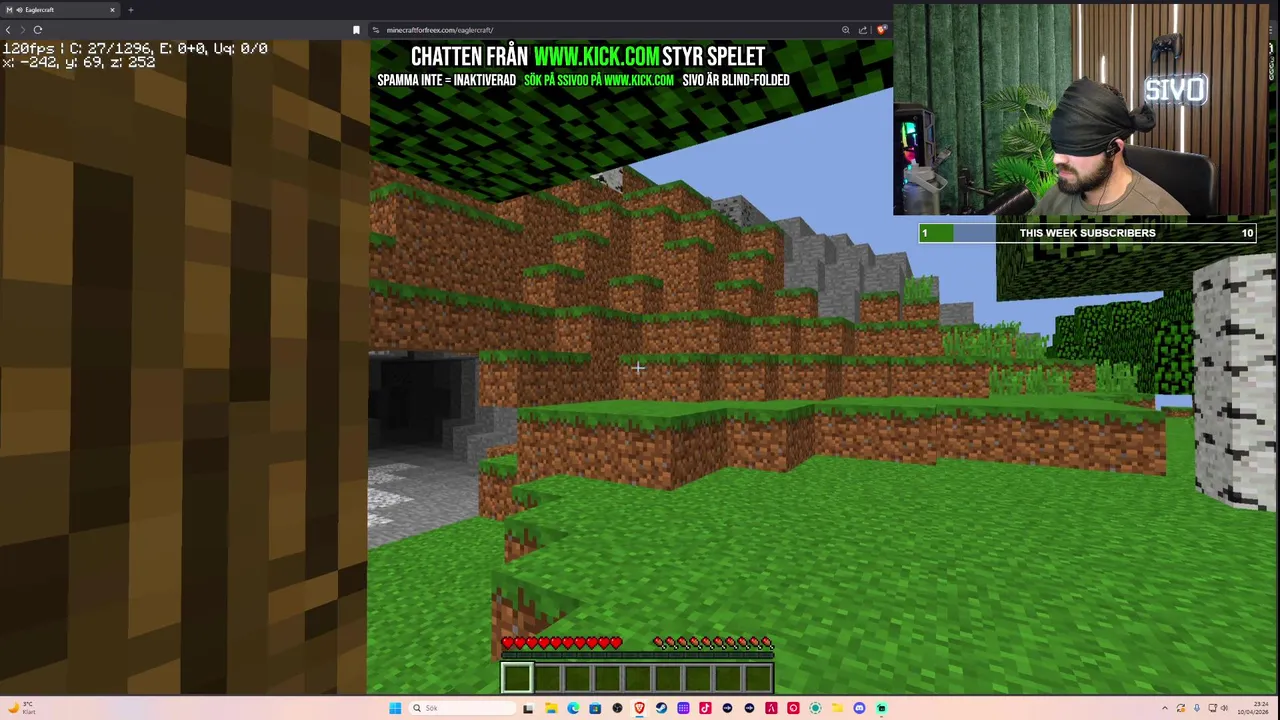Click the SIVO neon sign in webcam
1280x720 pixels.
coord(1176,90)
